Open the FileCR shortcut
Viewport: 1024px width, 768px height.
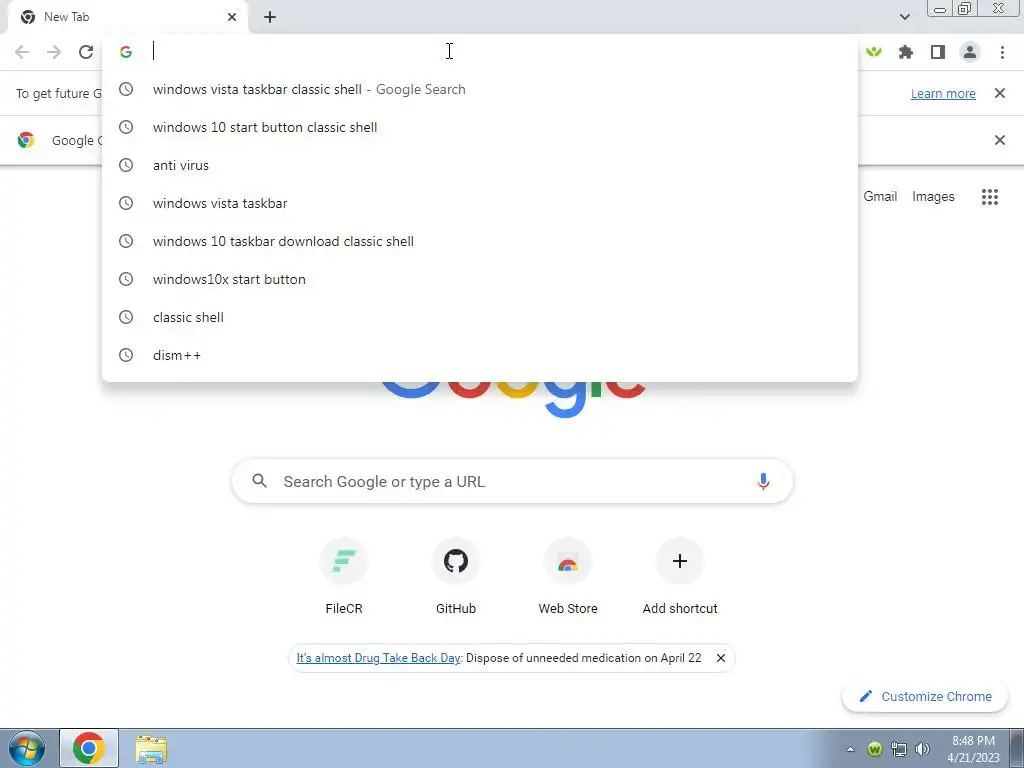click(344, 577)
